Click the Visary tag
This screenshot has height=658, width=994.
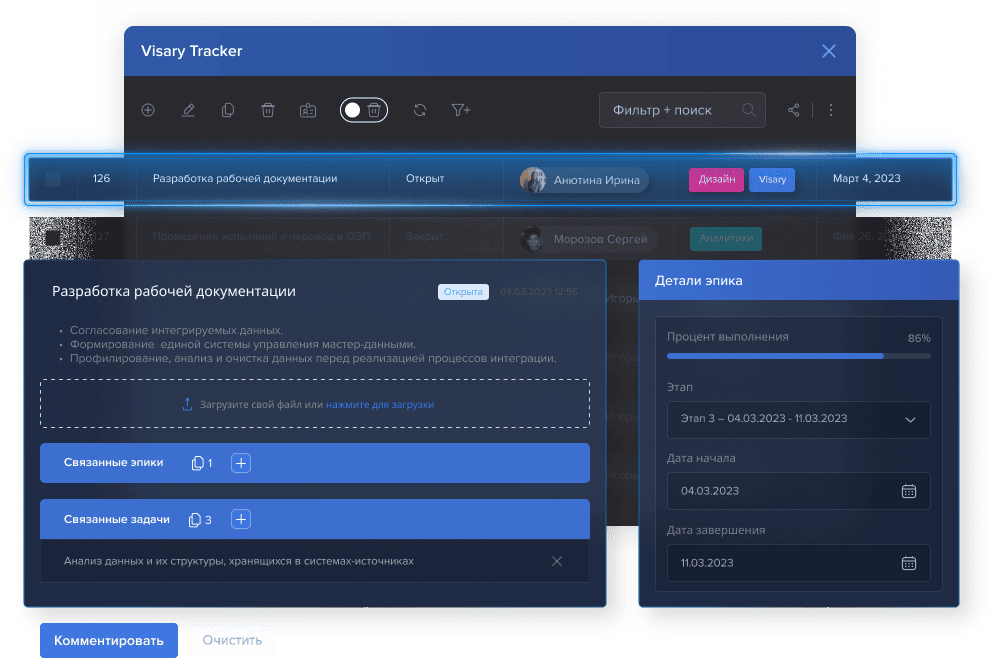(x=772, y=179)
